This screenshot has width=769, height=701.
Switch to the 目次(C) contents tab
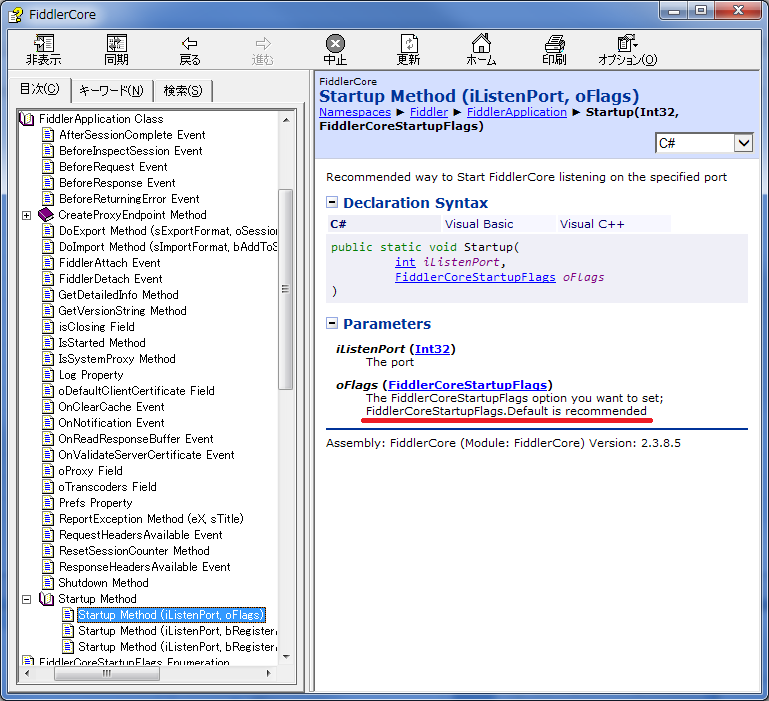[39, 89]
